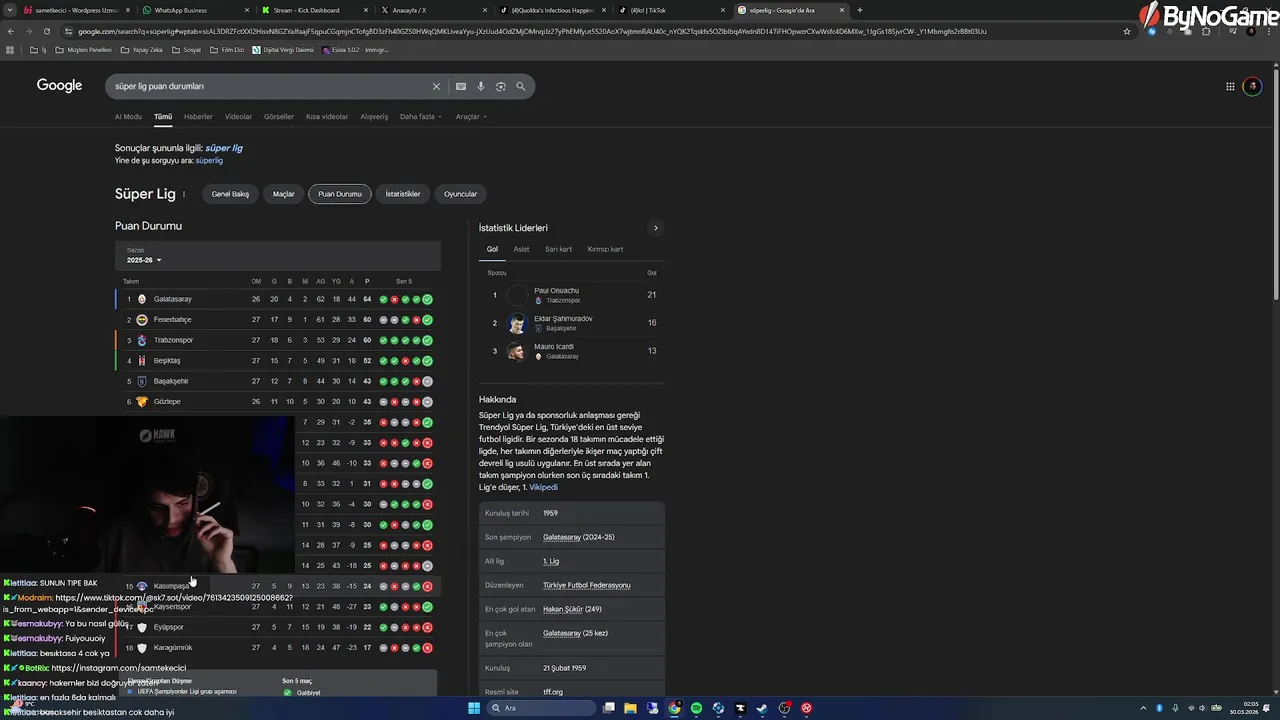Click the Beşiktaş club crest

(x=142, y=361)
